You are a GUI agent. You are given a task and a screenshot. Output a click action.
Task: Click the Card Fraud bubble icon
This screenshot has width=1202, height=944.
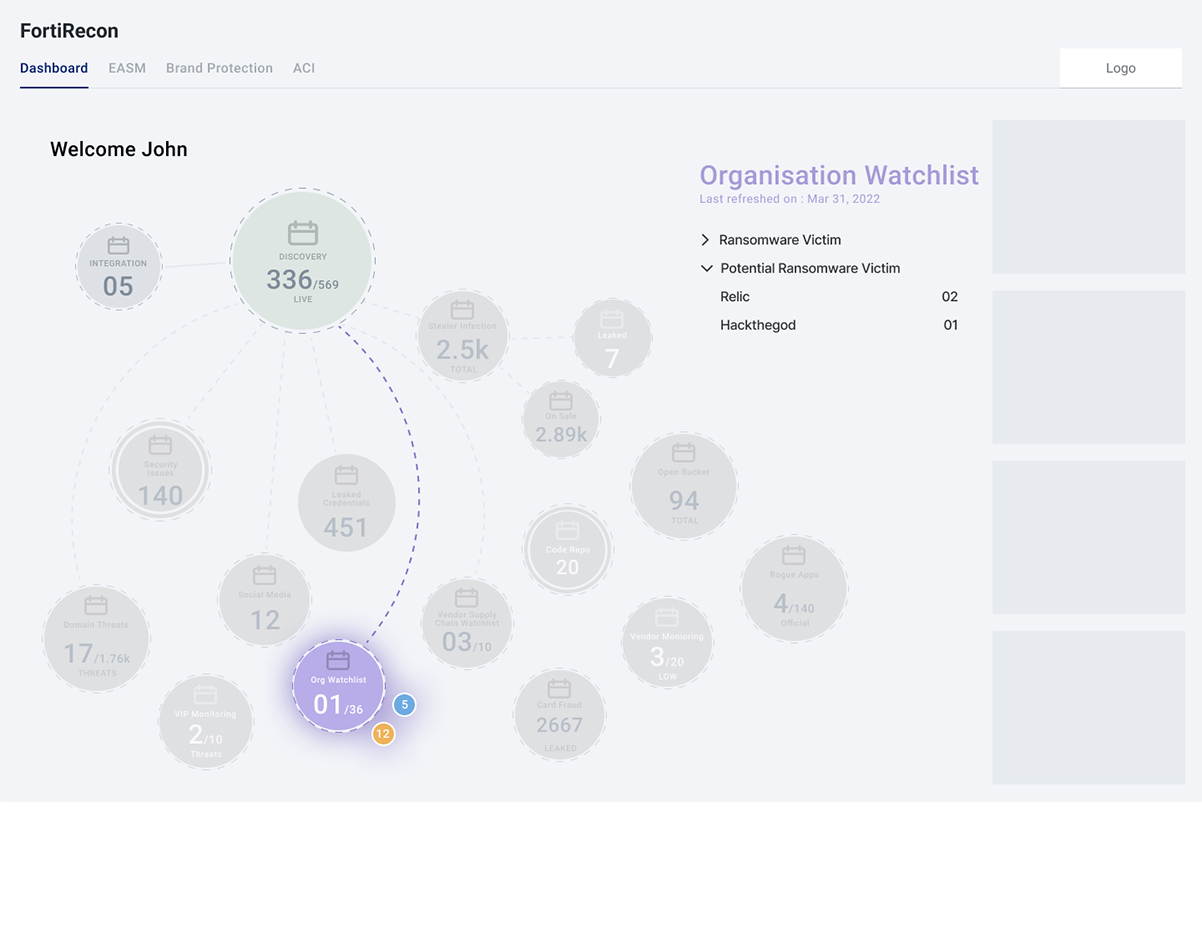click(559, 688)
